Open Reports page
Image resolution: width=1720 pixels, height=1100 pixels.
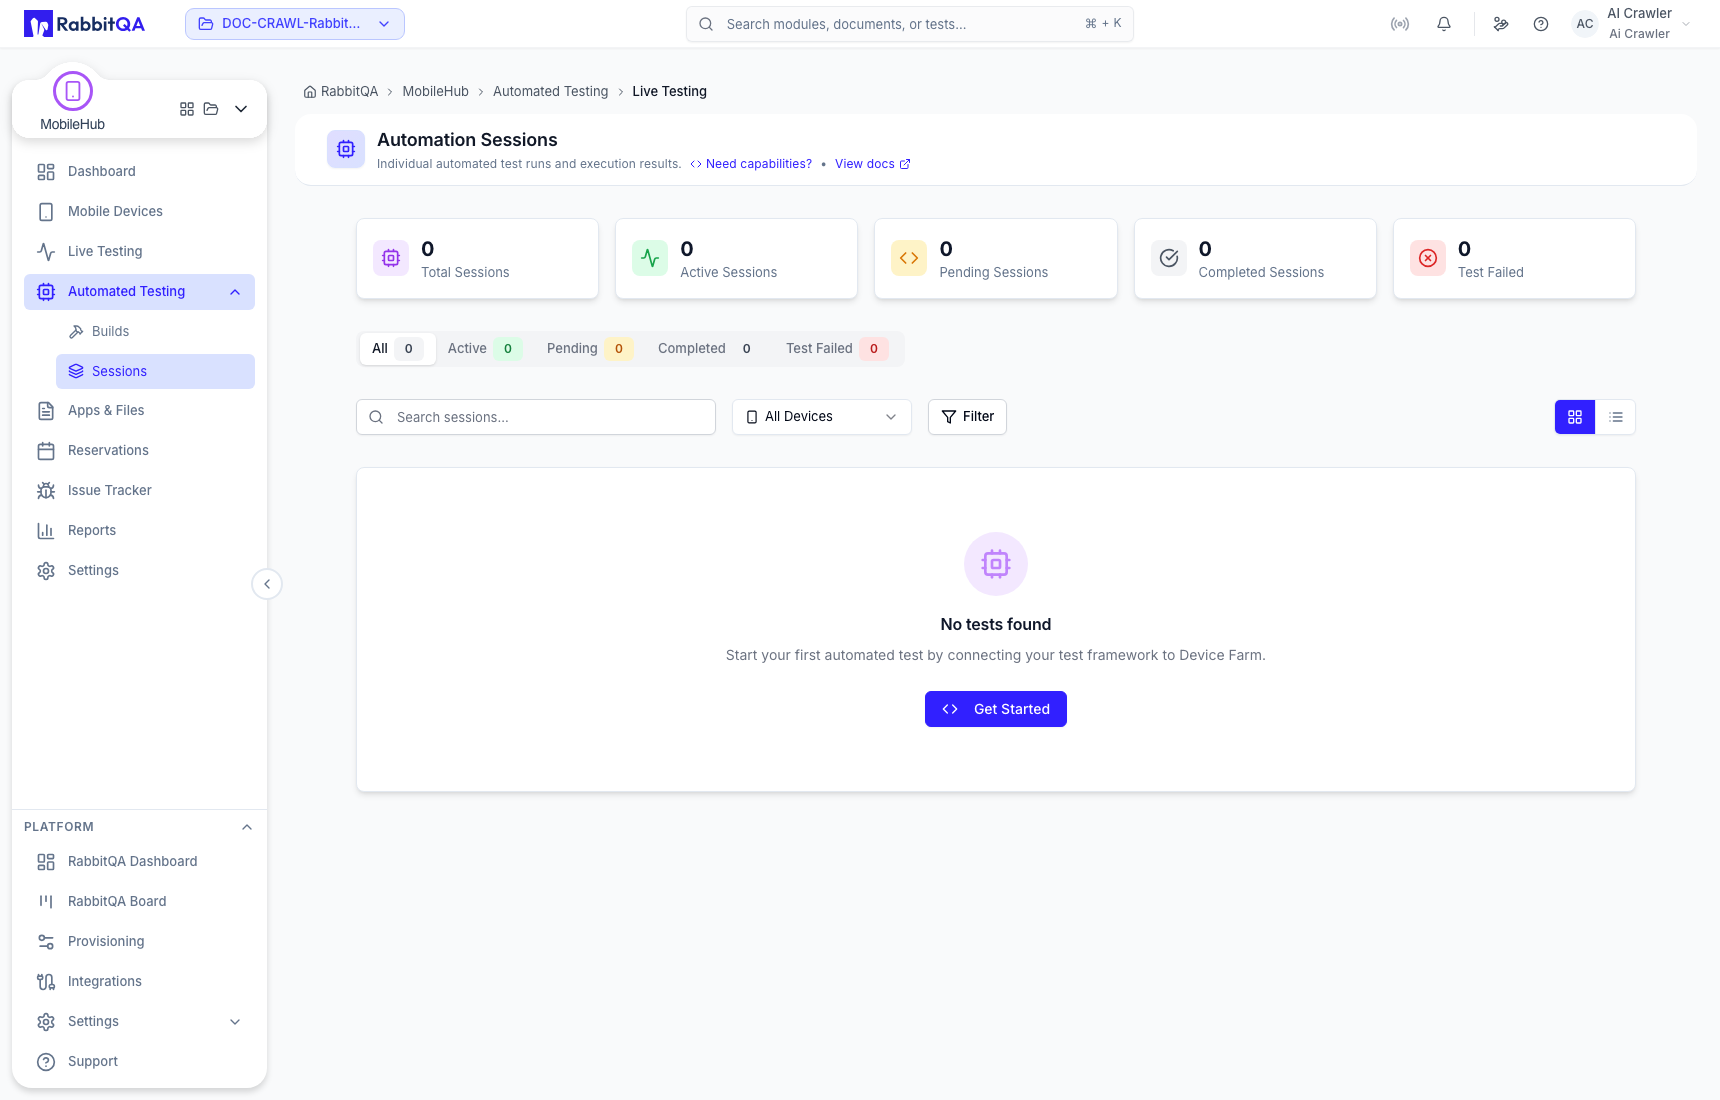139,531
